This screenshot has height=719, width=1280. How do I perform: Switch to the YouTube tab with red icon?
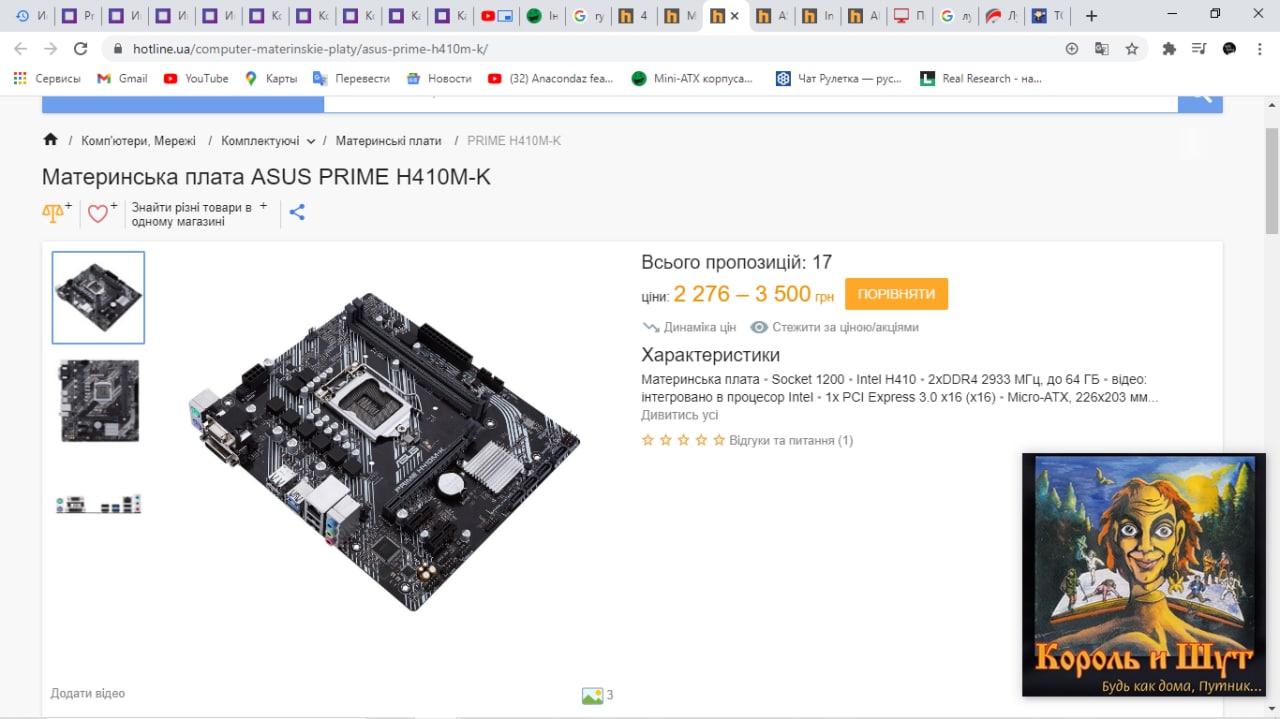496,16
